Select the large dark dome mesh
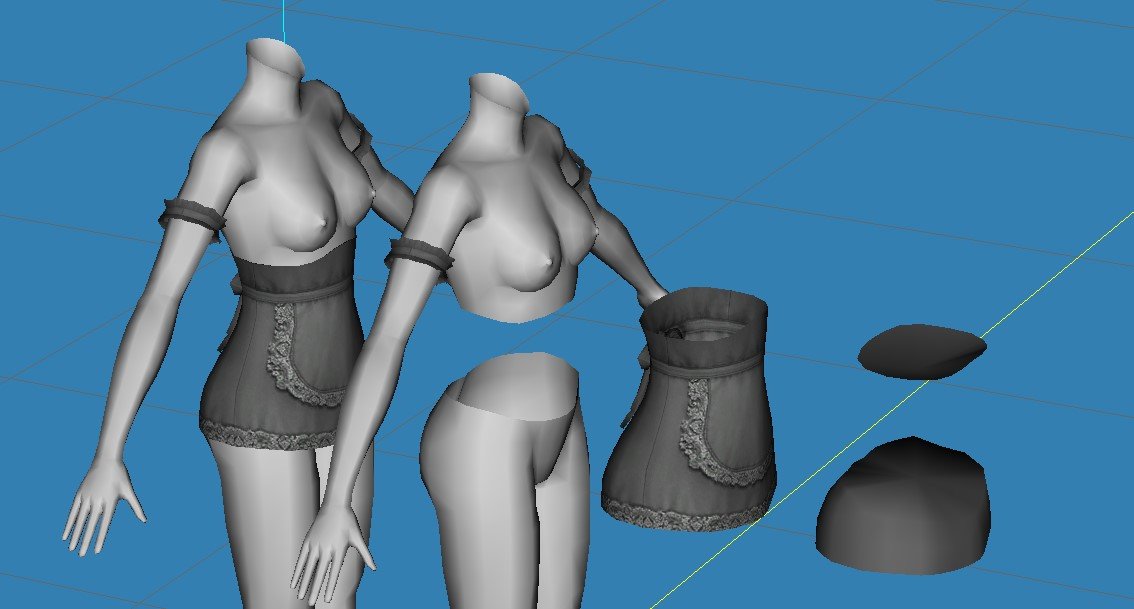 point(902,506)
